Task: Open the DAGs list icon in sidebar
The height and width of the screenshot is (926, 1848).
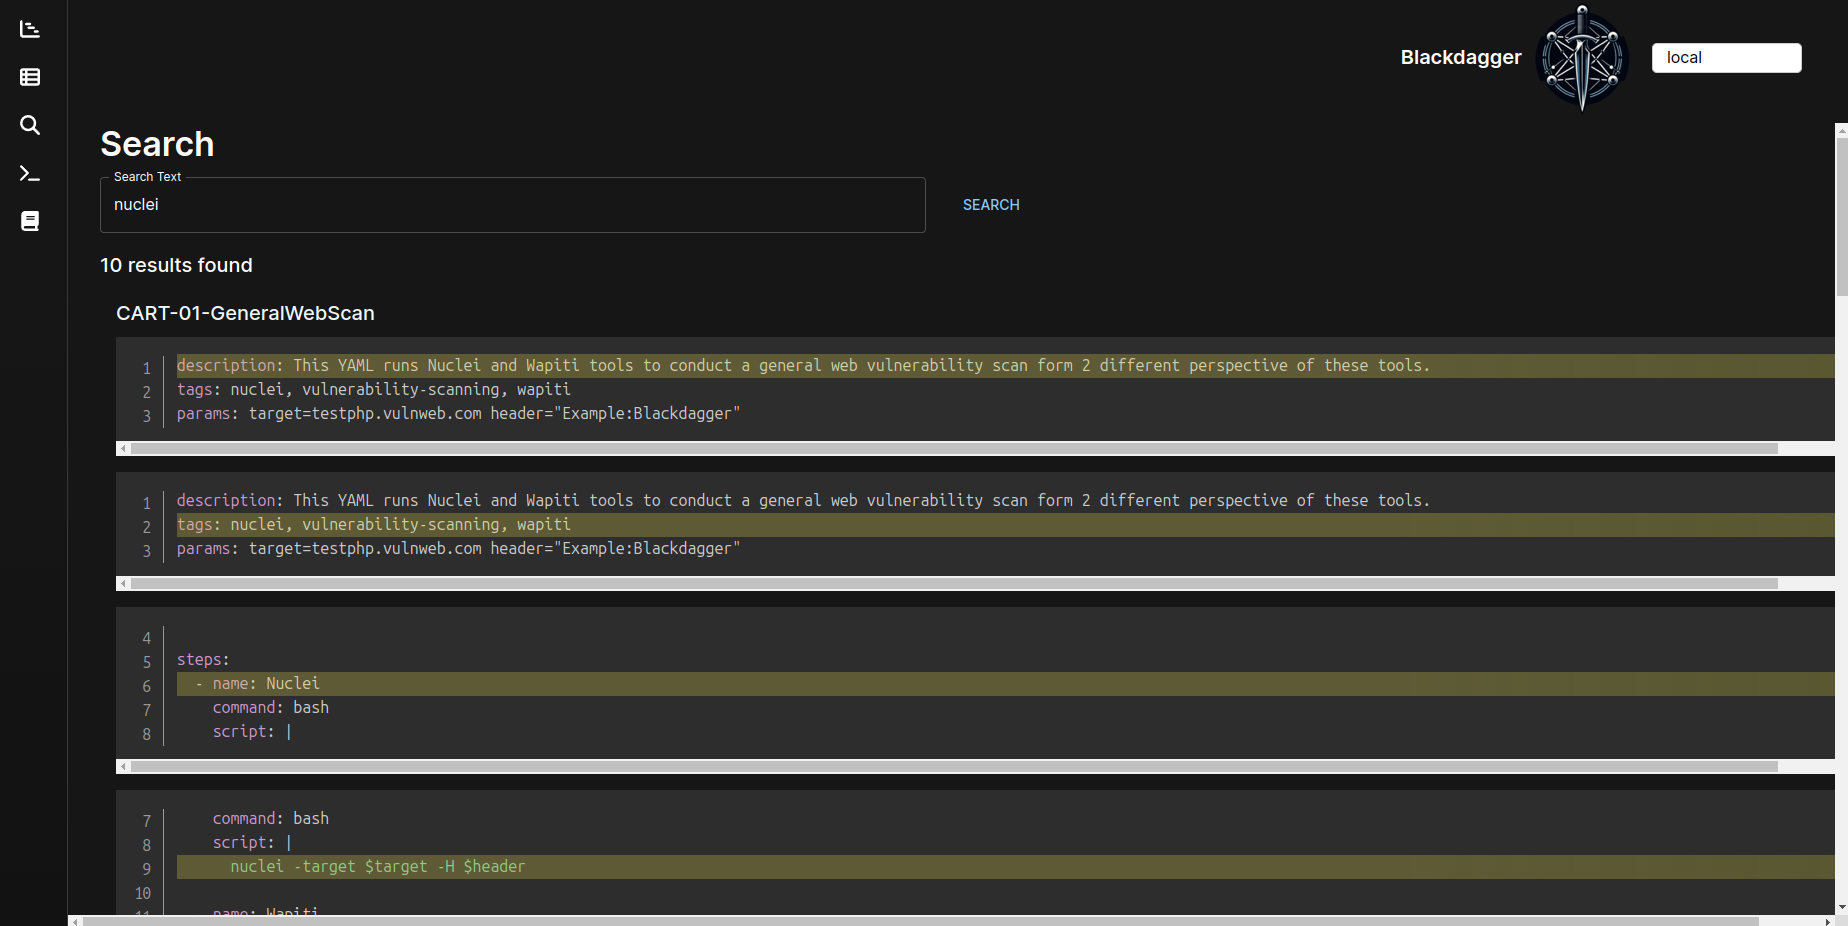Action: point(30,77)
